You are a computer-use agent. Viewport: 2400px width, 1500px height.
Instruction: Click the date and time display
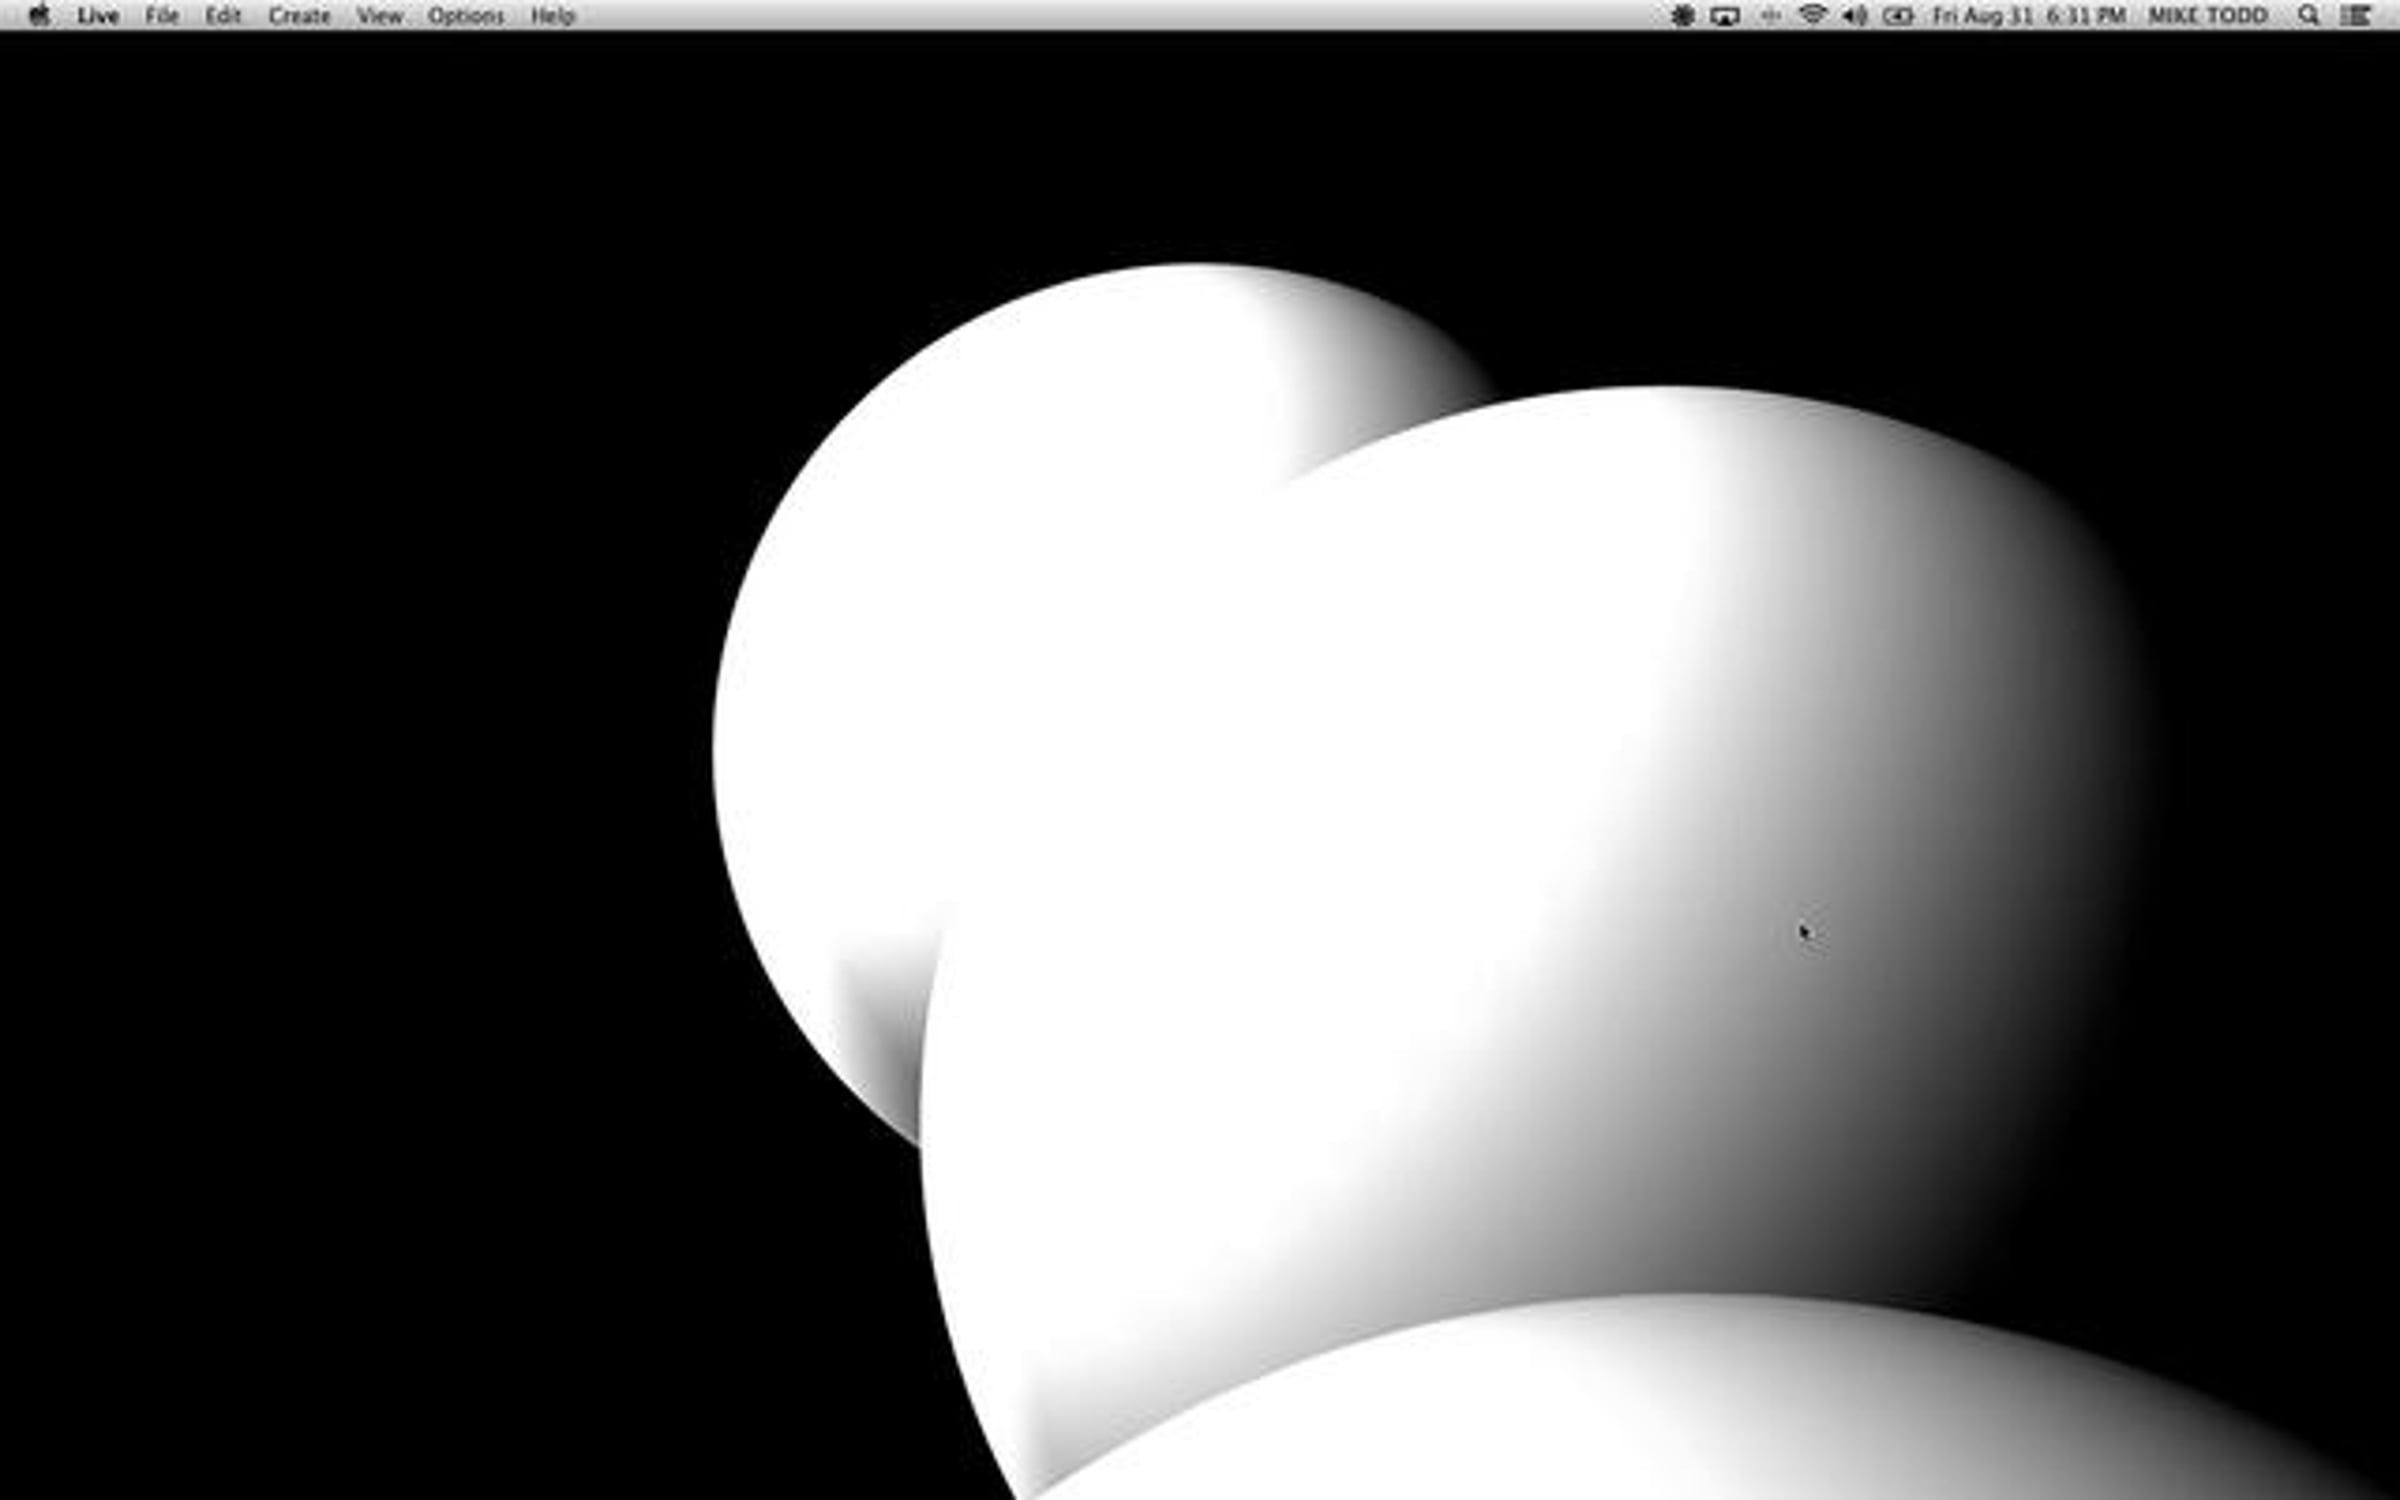[x=2029, y=16]
